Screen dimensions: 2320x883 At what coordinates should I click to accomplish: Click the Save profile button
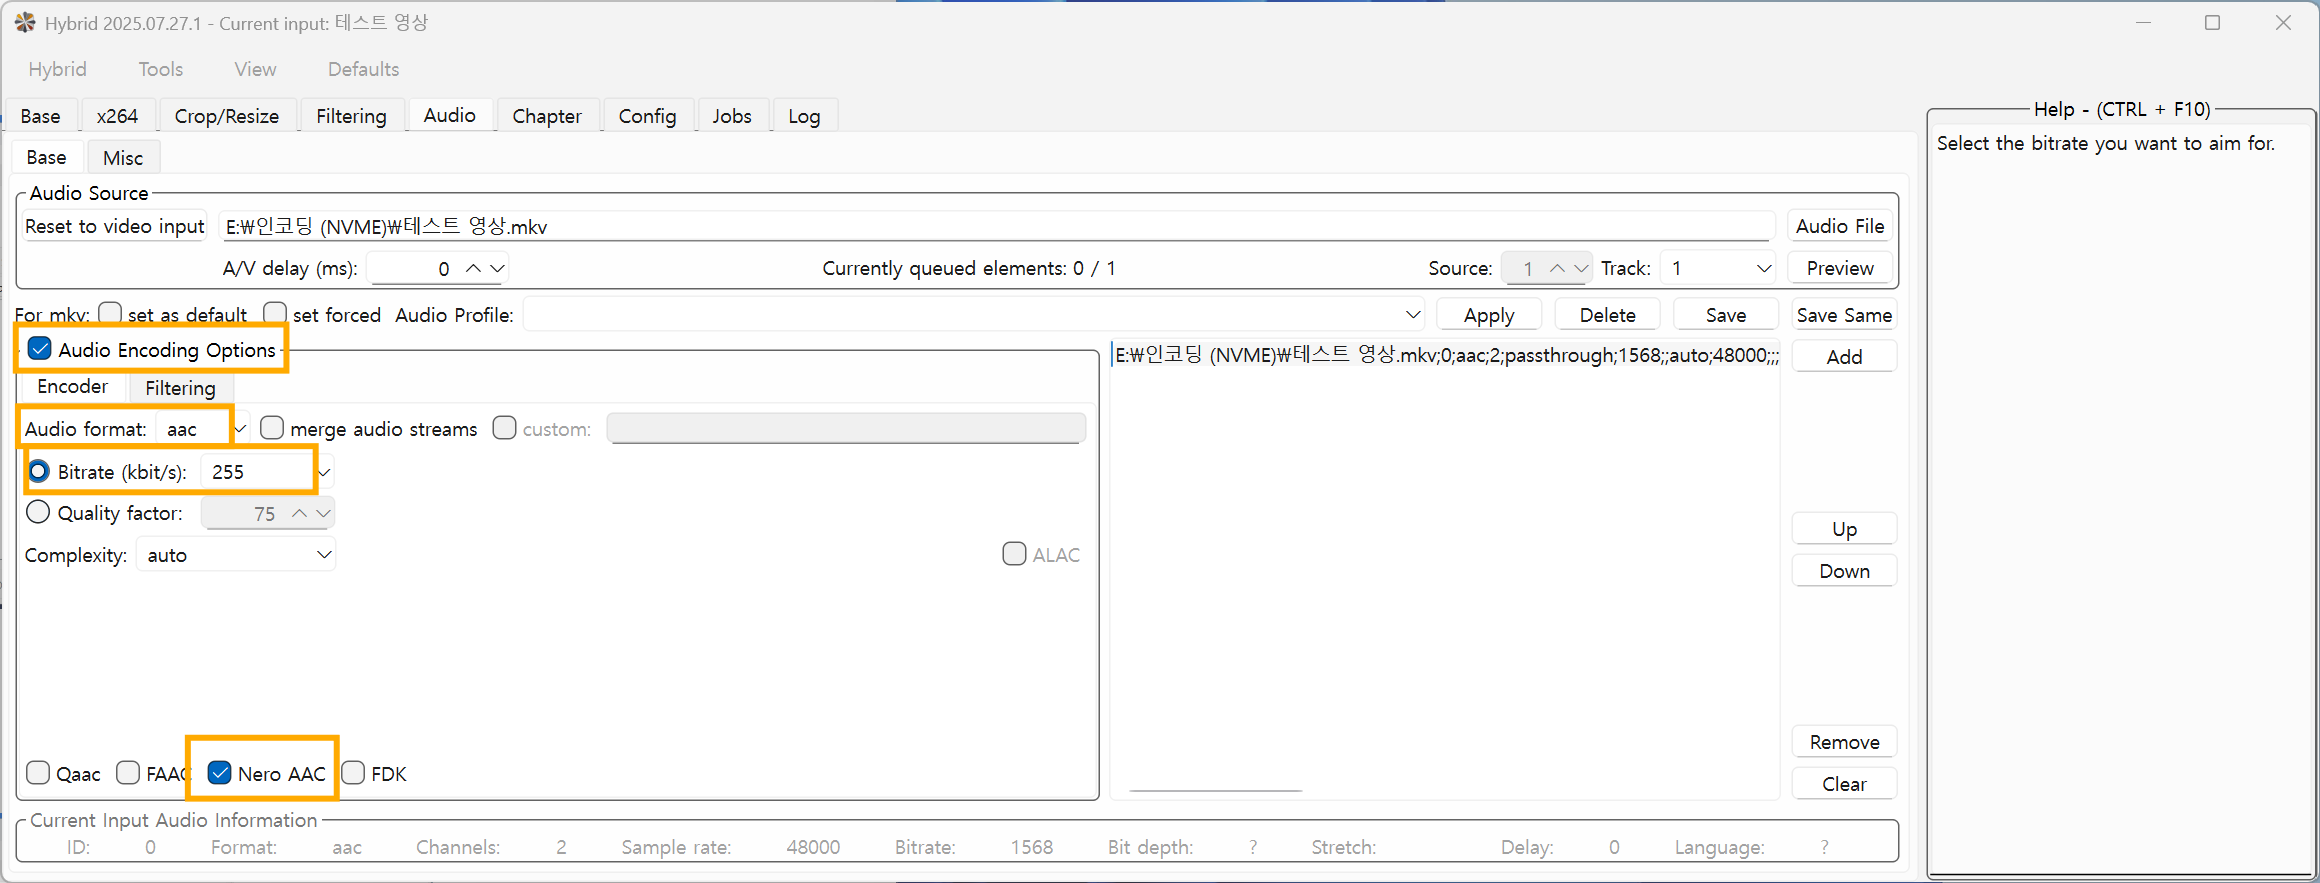(1725, 315)
